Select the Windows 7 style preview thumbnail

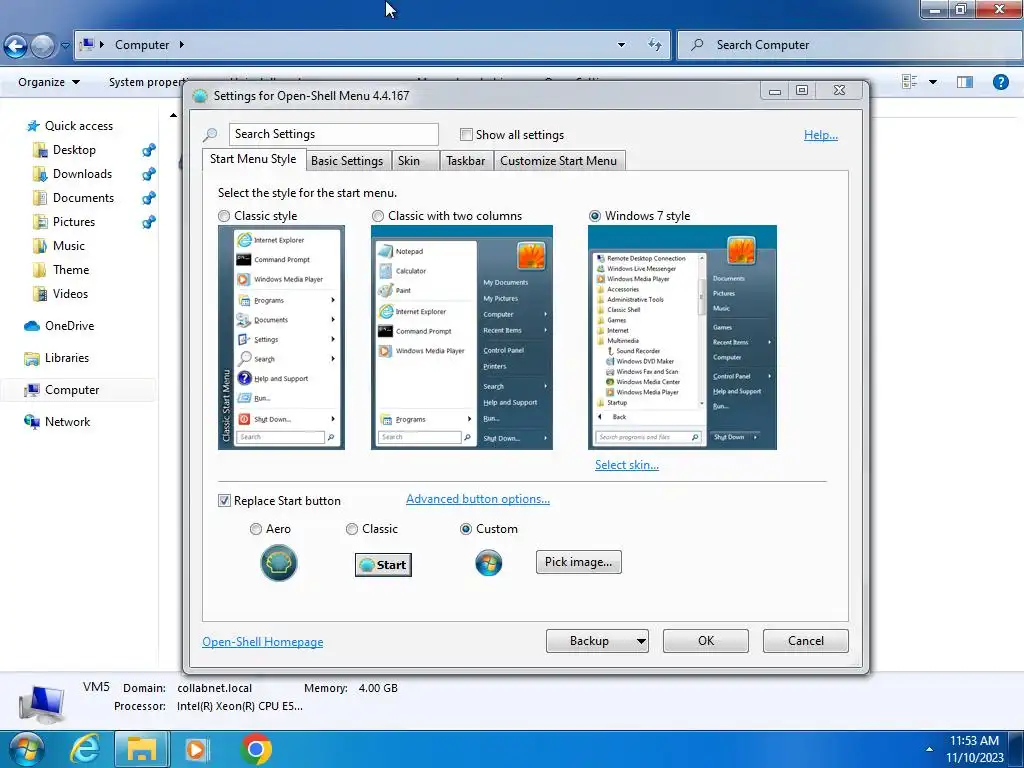pos(682,338)
